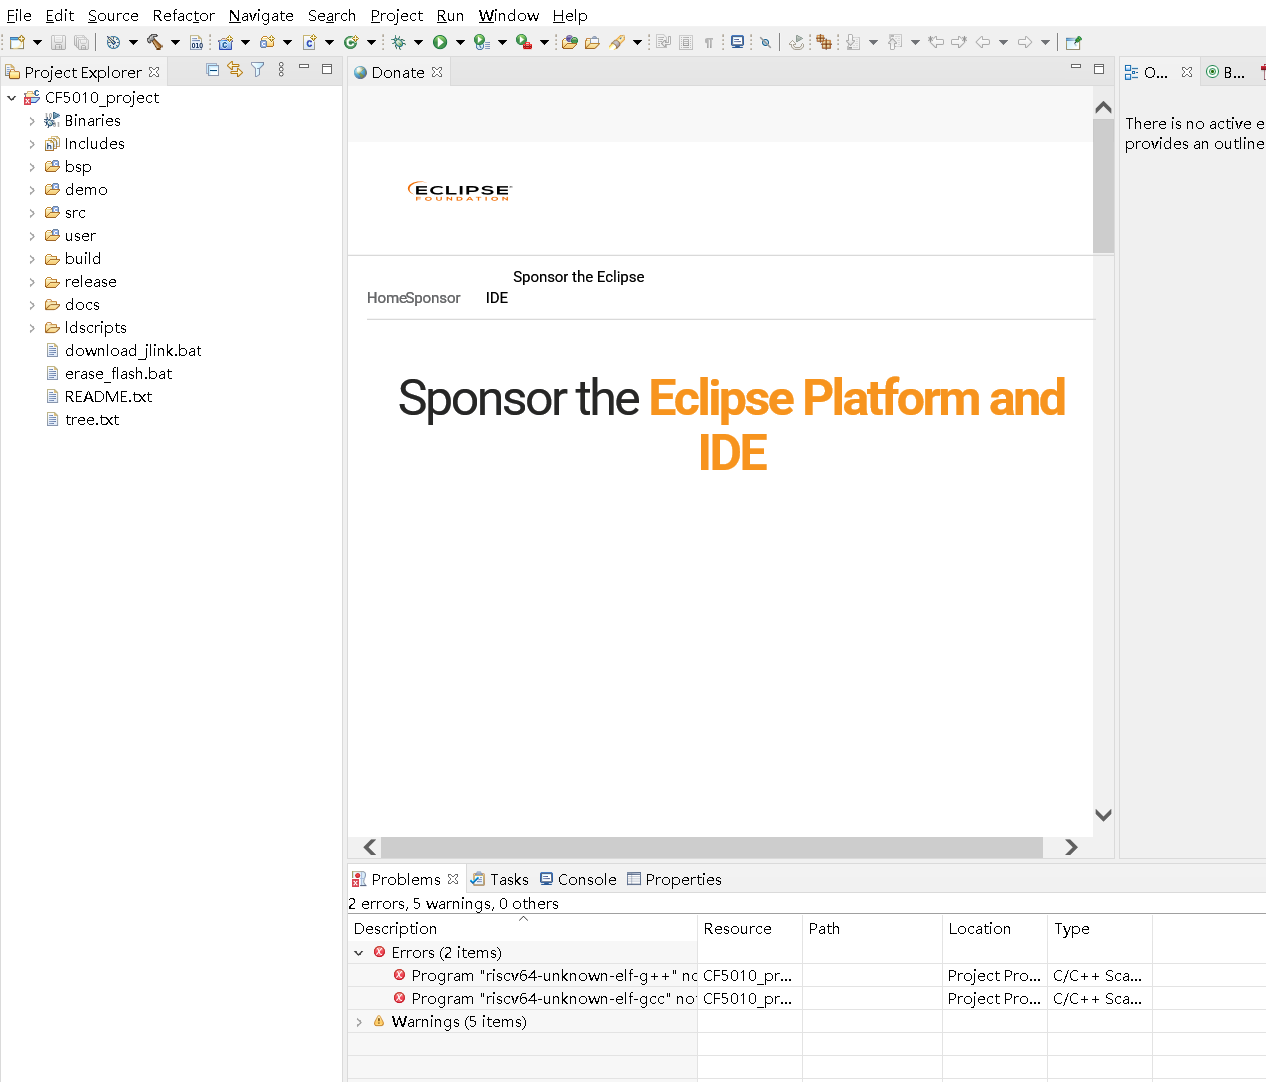This screenshot has height=1082, width=1266.
Task: Collapse all in Project Explorer
Action: point(212,70)
